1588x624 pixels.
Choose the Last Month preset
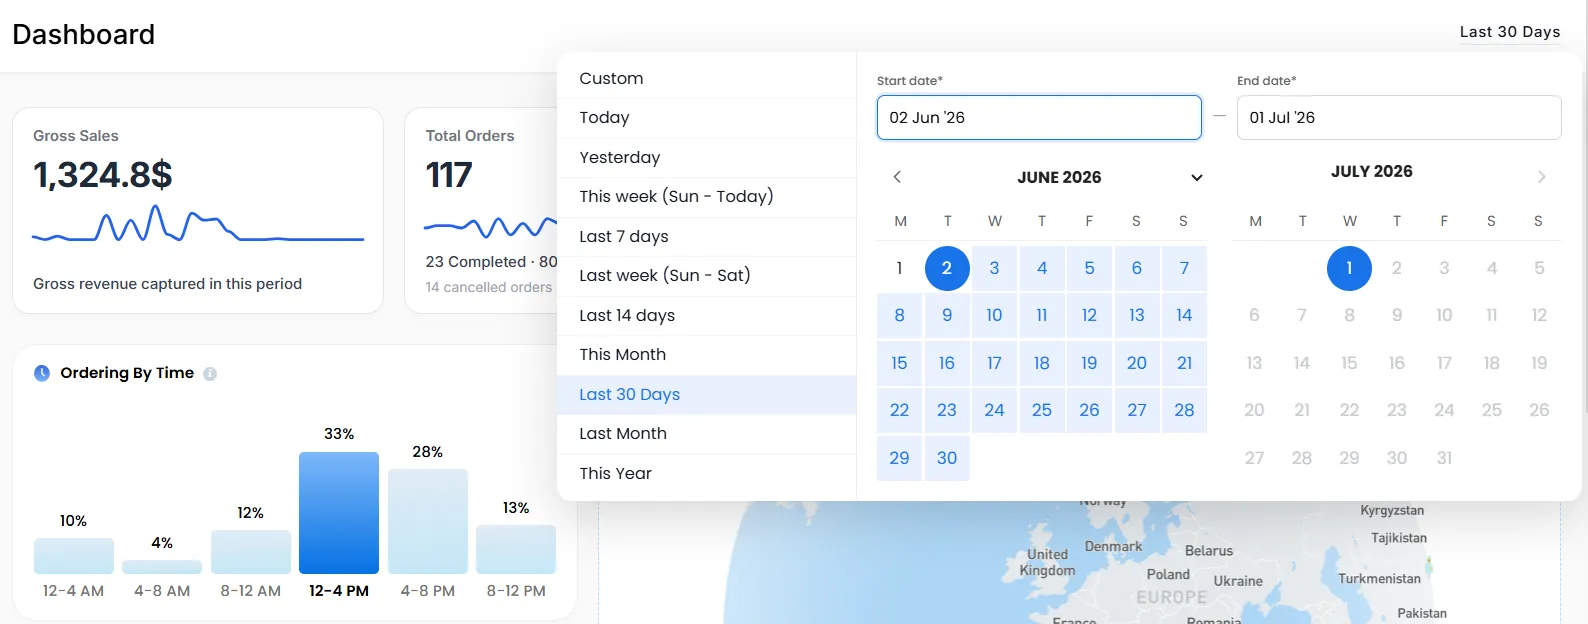click(707, 434)
